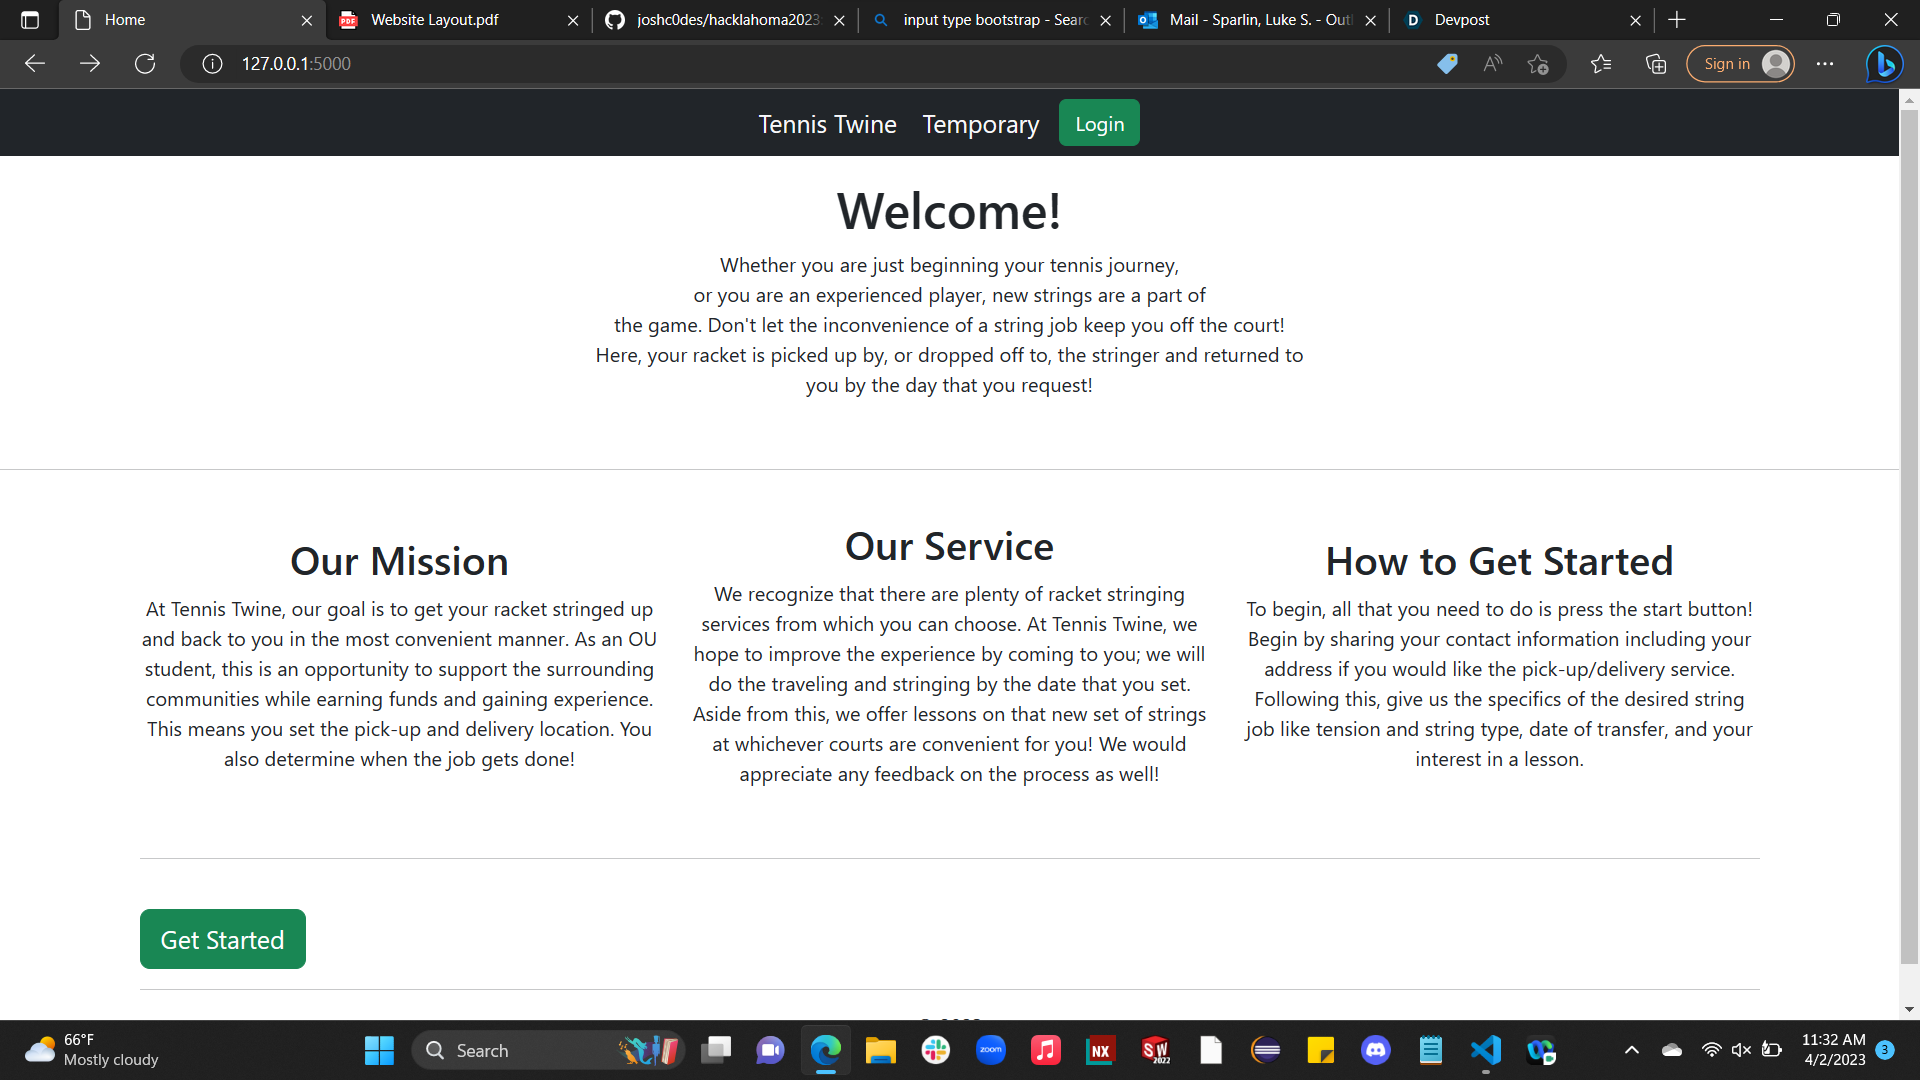Open browser Settings and more menu
This screenshot has width=1920, height=1080.
coord(1825,64)
